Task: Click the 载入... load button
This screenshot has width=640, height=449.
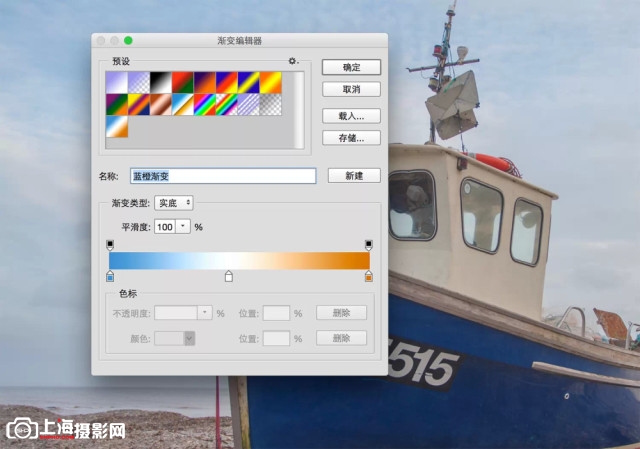Action: pyautogui.click(x=351, y=116)
